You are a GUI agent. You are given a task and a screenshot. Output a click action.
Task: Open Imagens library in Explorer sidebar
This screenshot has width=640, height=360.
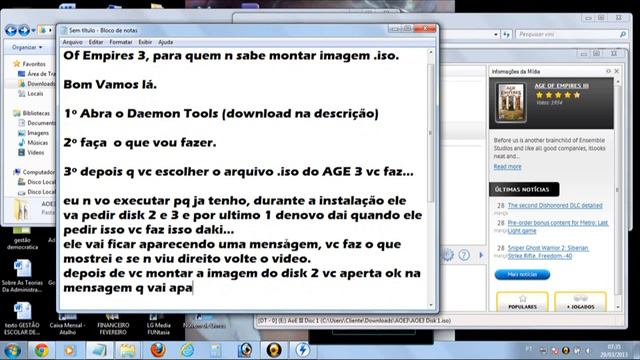click(33, 133)
